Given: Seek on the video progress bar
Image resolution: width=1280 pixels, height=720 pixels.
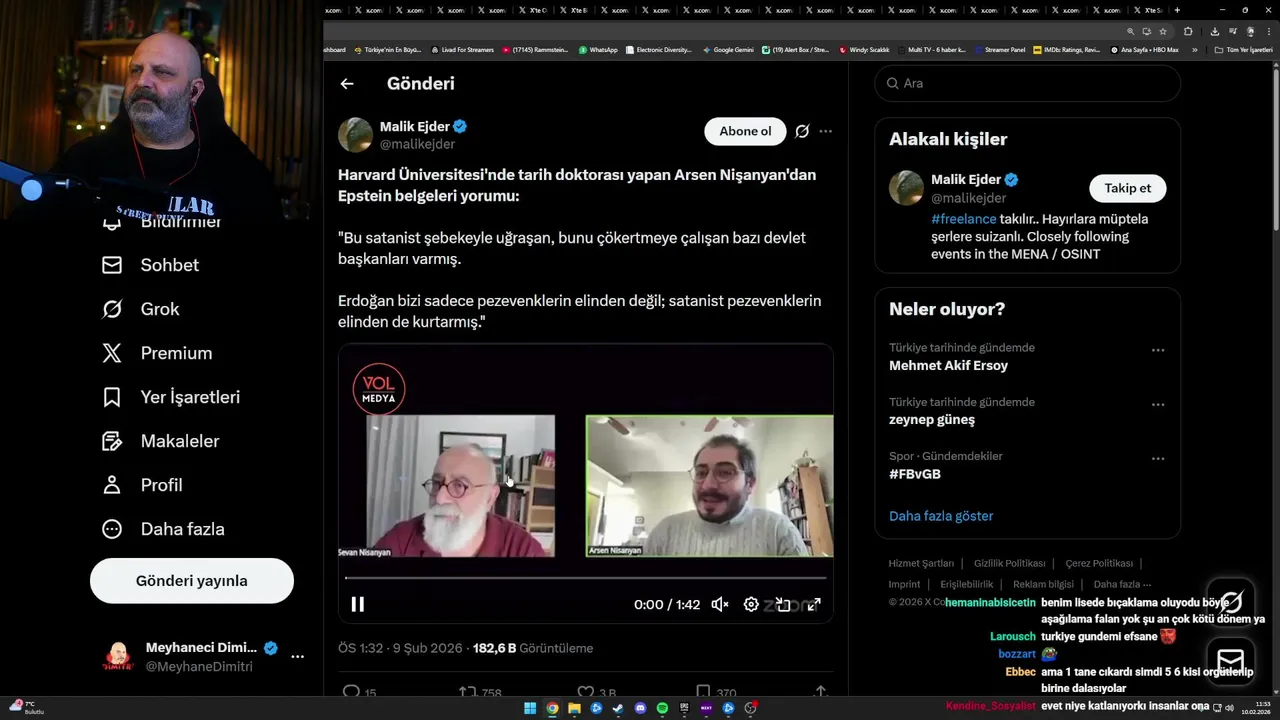Looking at the screenshot, I should click(x=586, y=578).
